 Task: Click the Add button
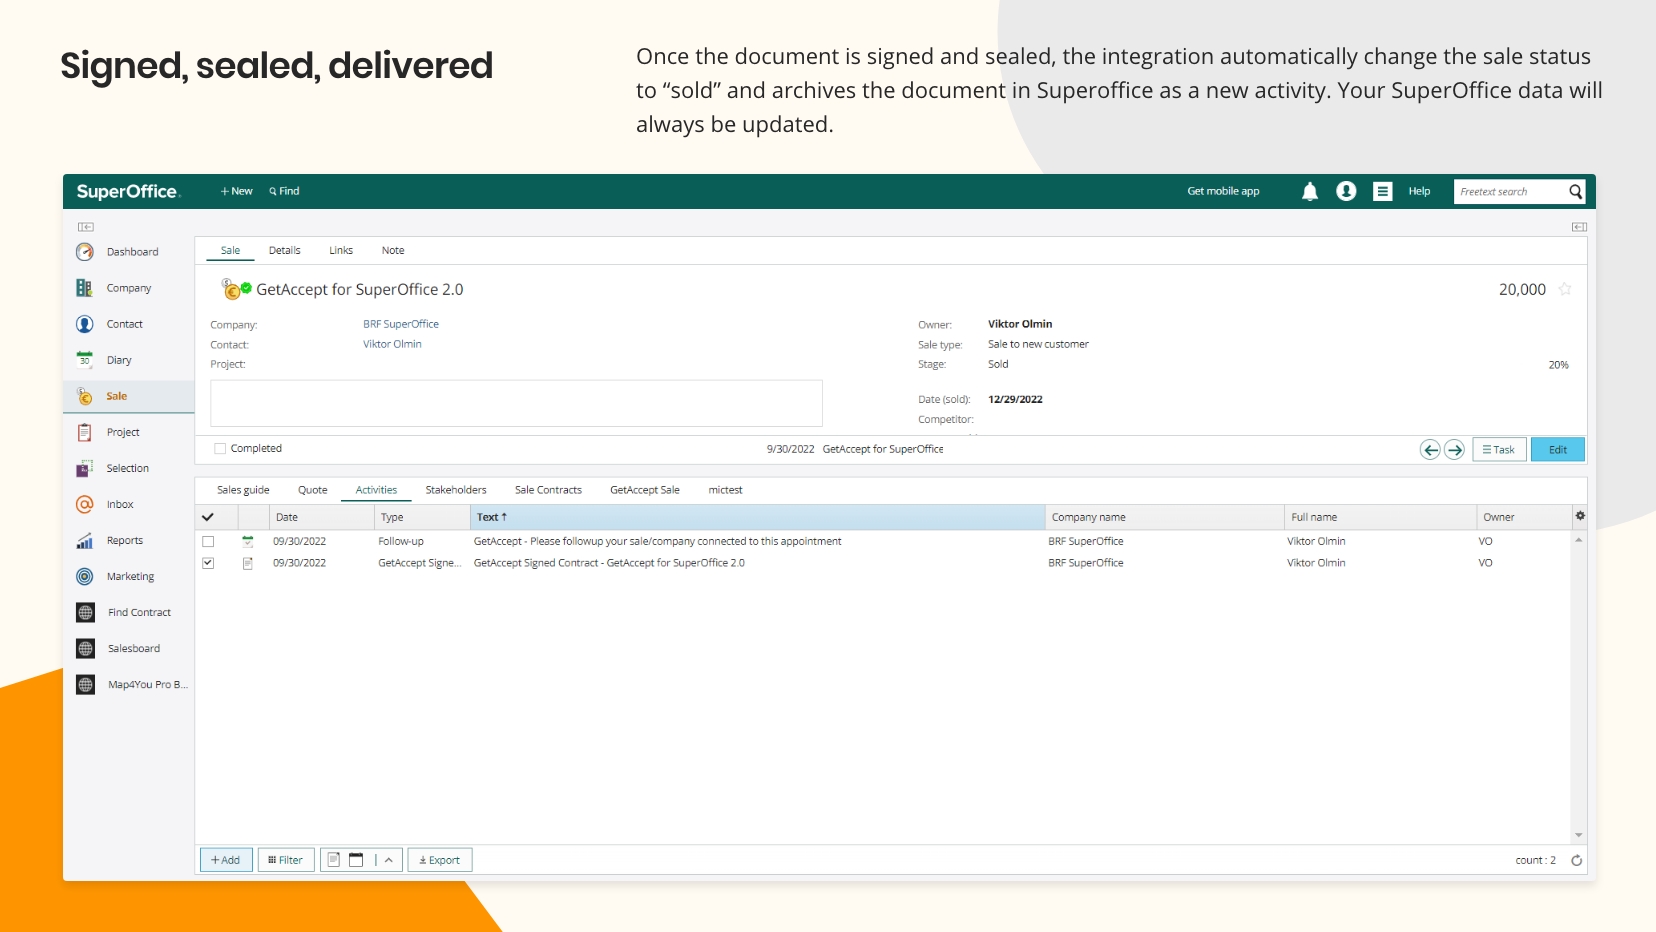click(226, 860)
